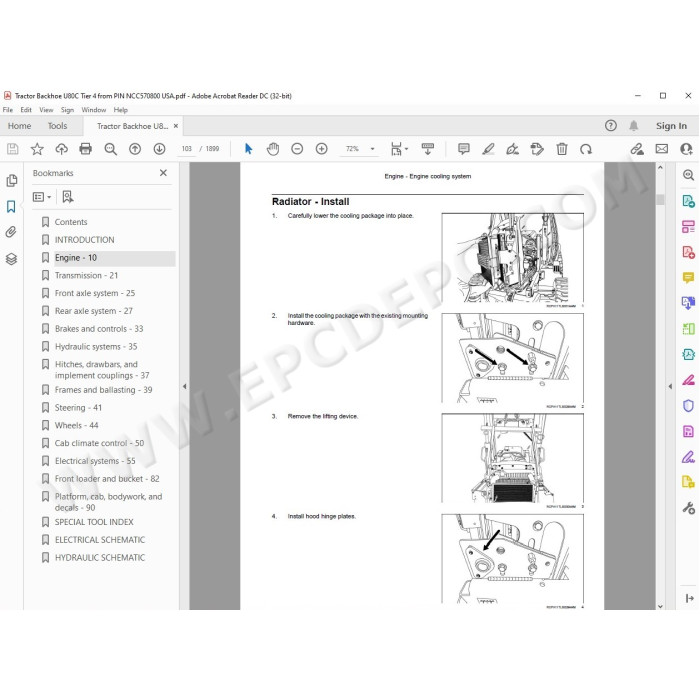This screenshot has height=700, width=700.
Task: Select the Highlight text pen
Action: click(x=488, y=149)
